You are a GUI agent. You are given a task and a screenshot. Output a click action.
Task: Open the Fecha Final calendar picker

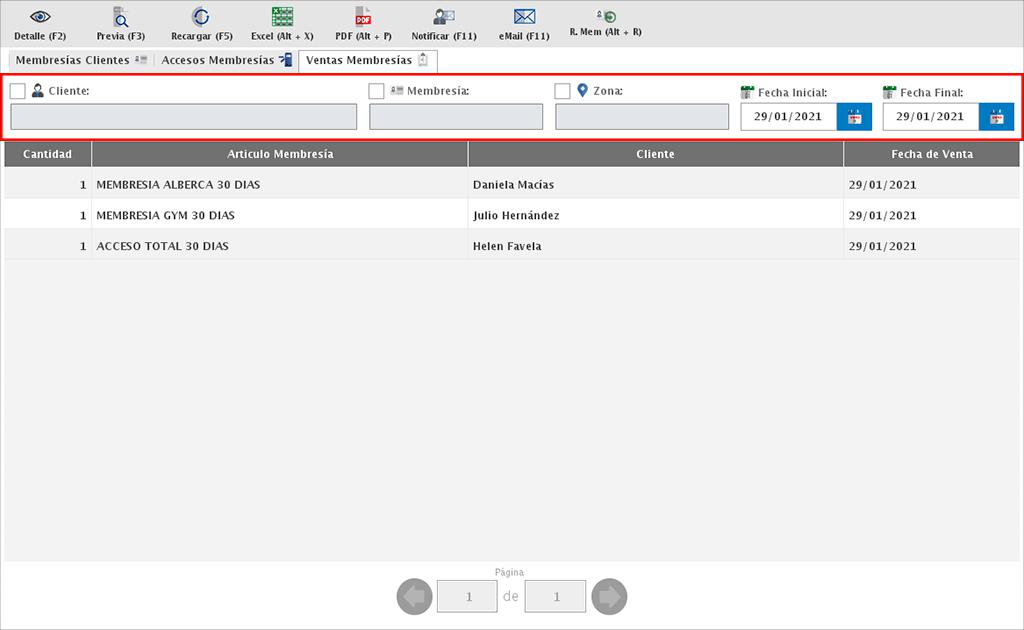(x=996, y=117)
